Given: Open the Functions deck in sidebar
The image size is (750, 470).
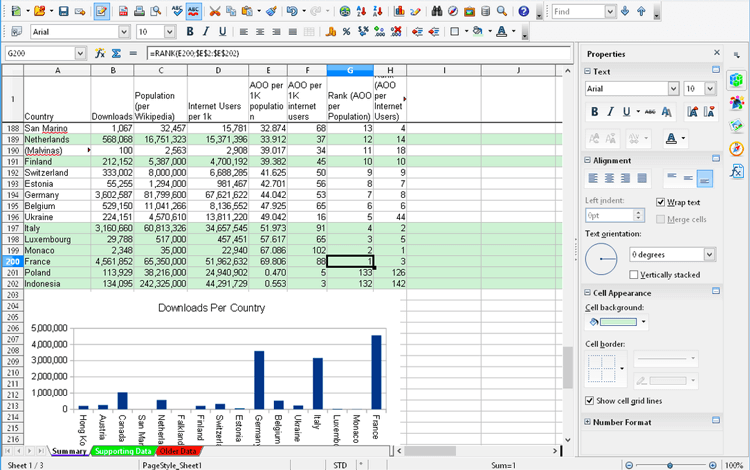Looking at the screenshot, I should 737,172.
